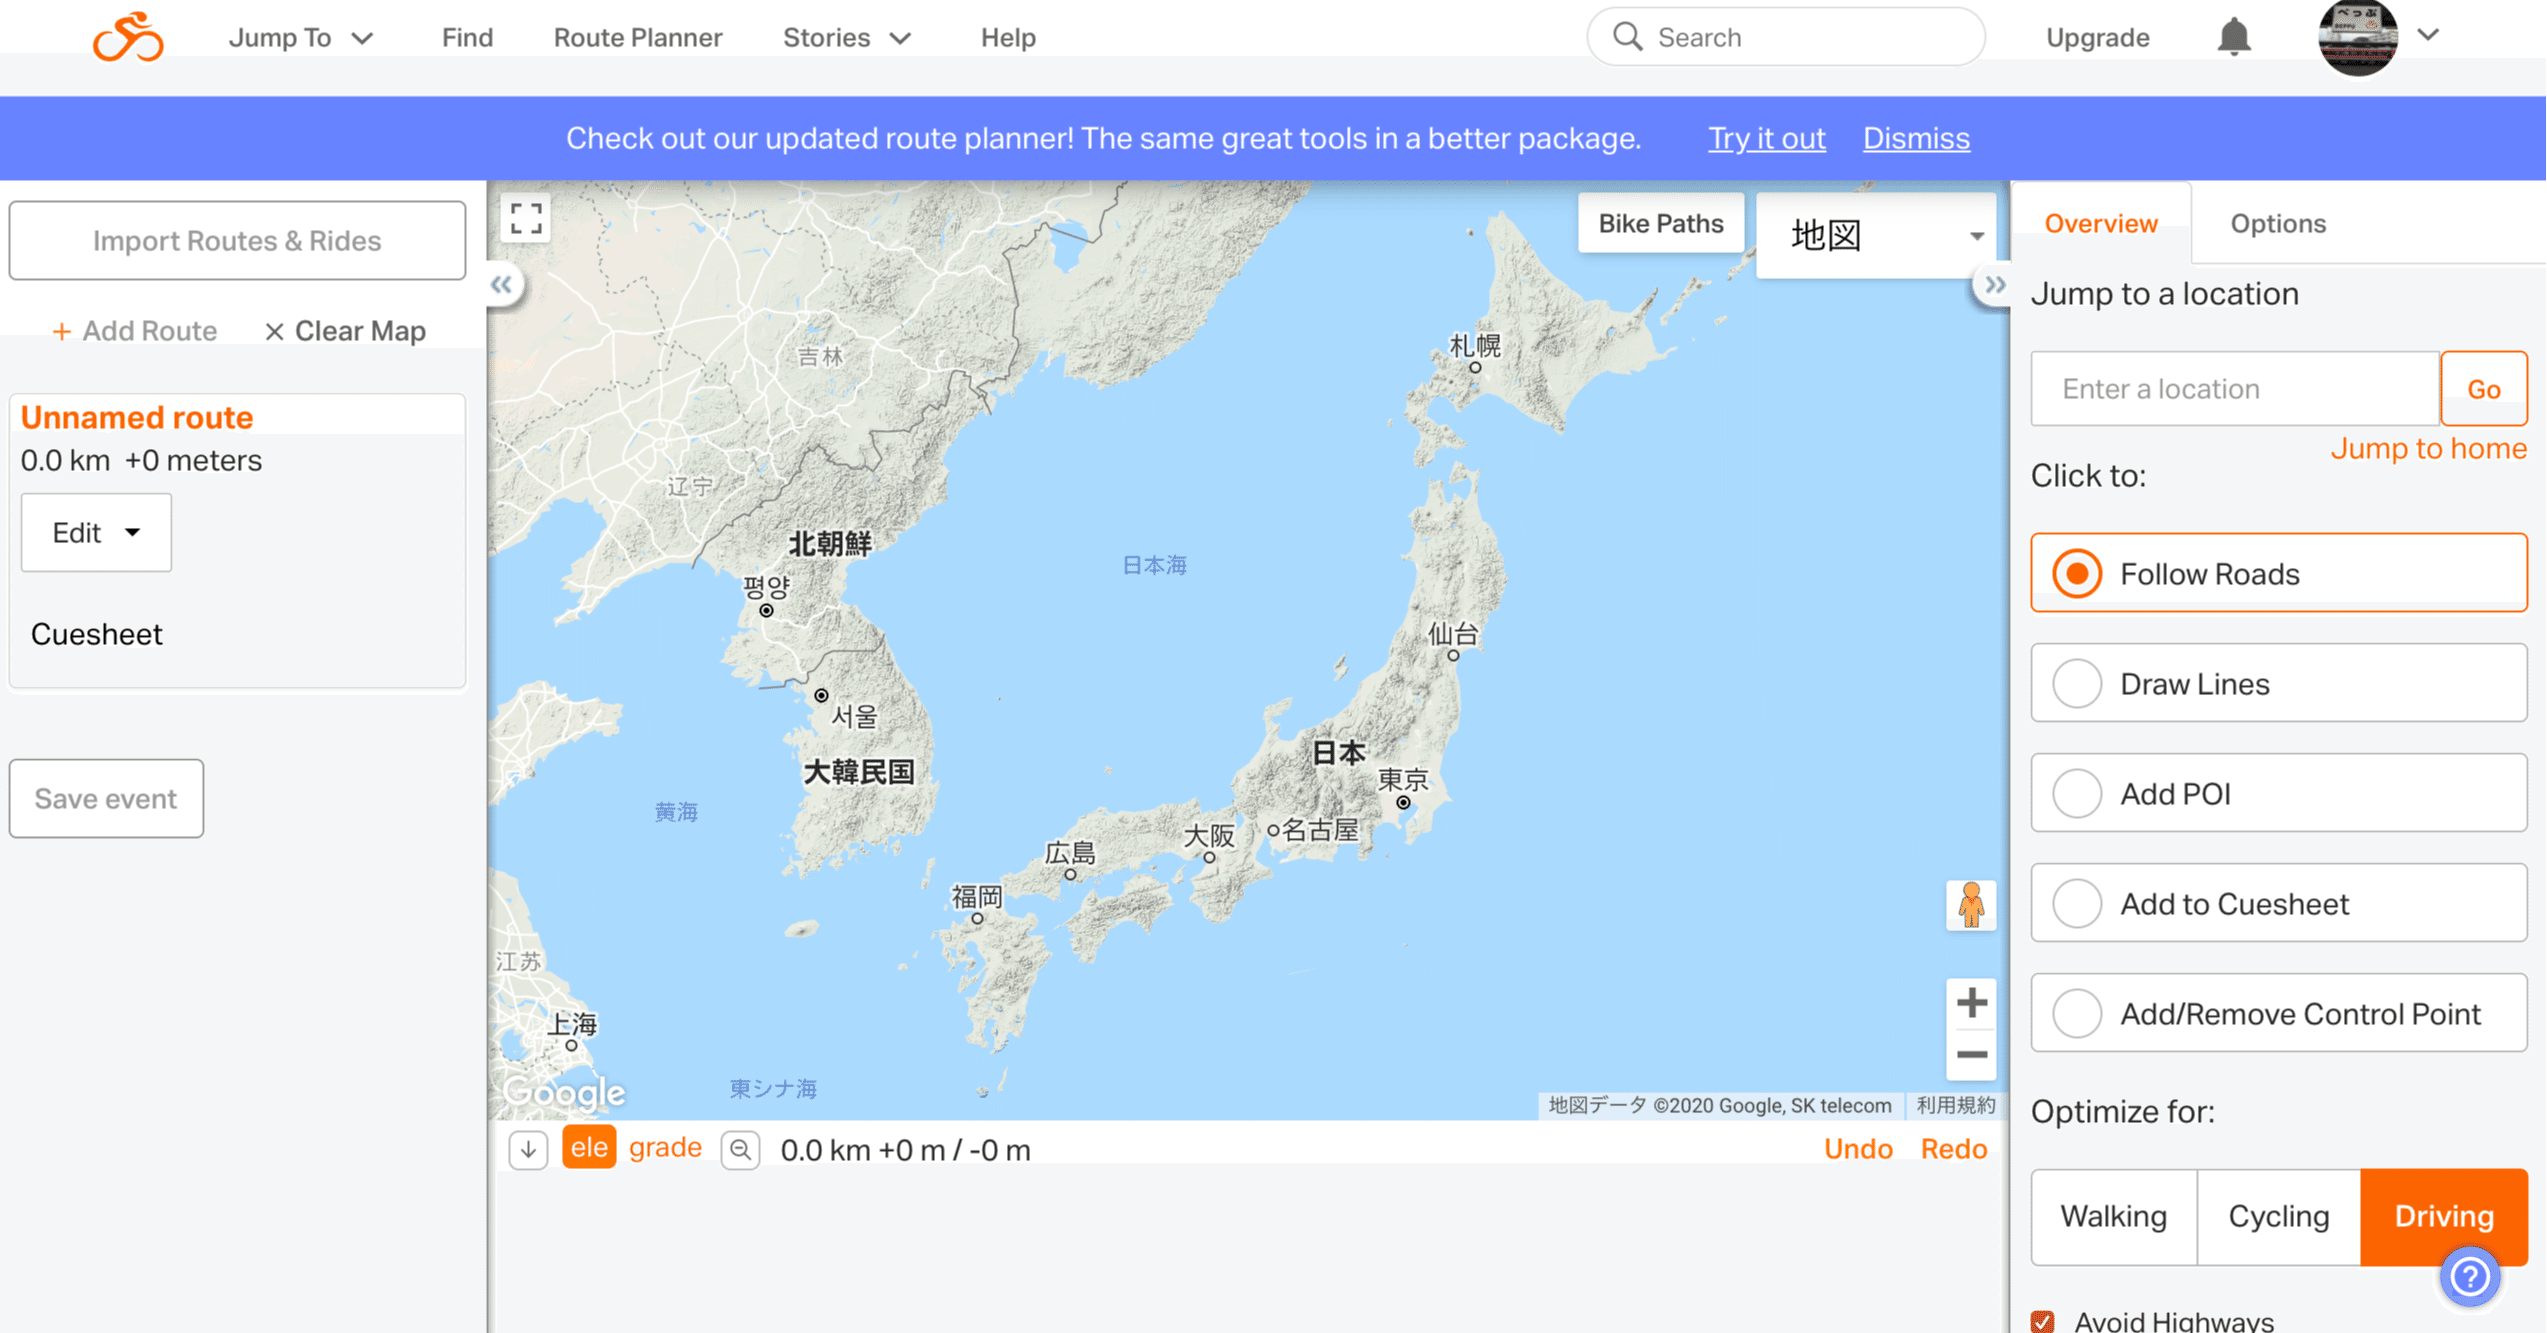Image resolution: width=2547 pixels, height=1333 pixels.
Task: Optimize route for Walking
Action: pos(2114,1217)
